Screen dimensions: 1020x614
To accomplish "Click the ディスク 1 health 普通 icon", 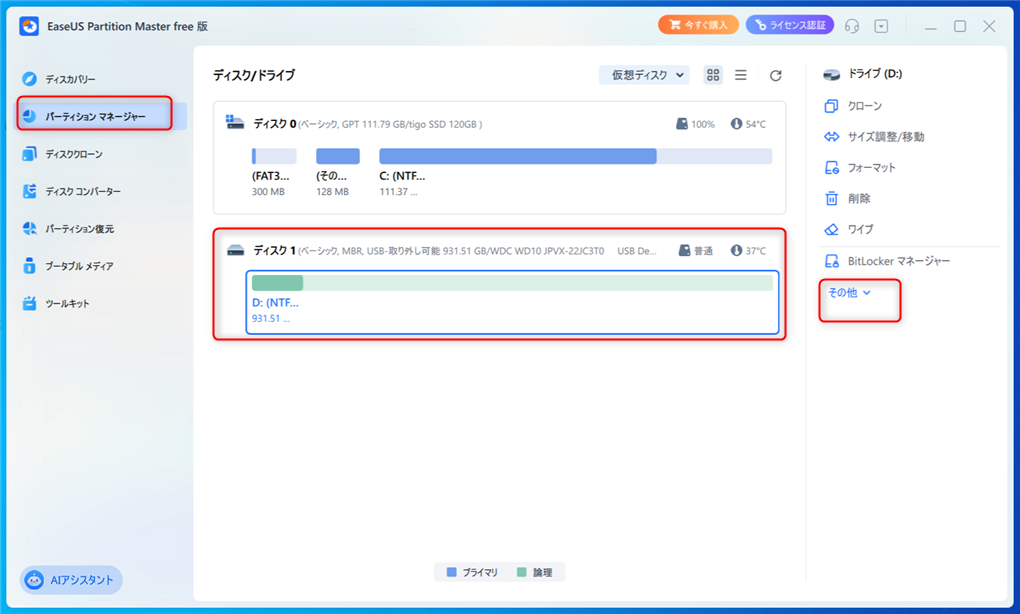I will point(684,250).
